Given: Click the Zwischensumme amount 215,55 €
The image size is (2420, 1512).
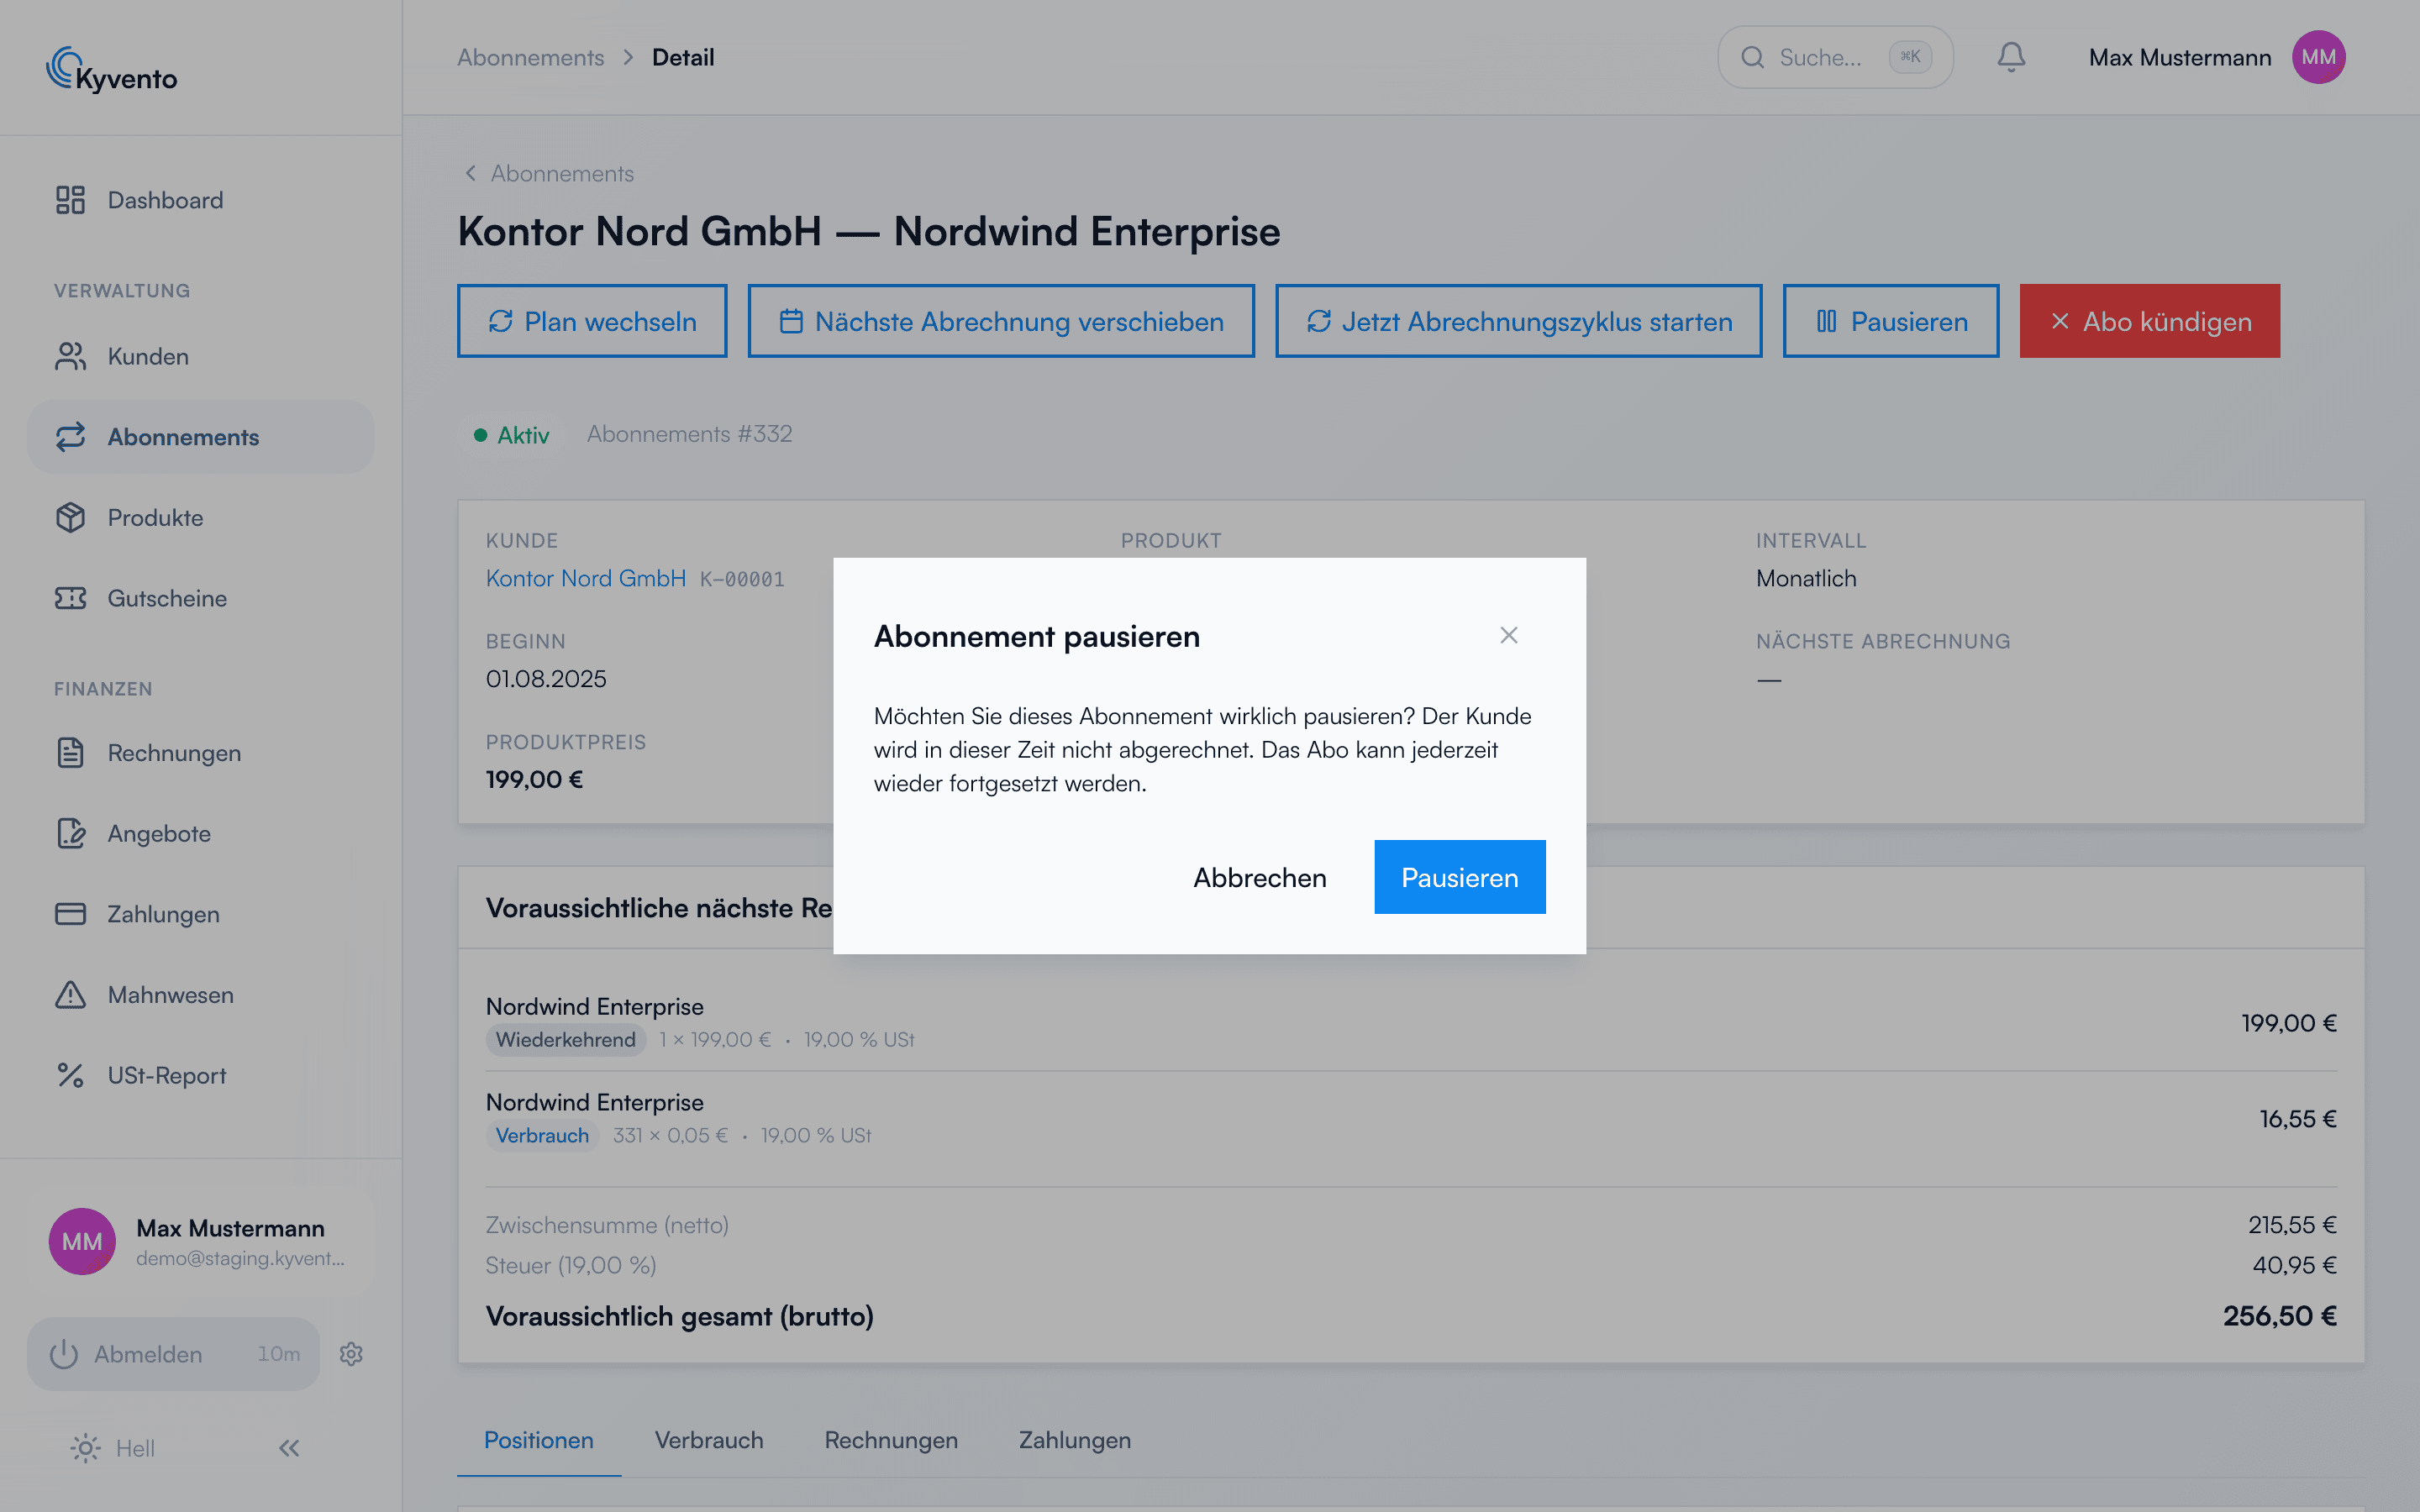Looking at the screenshot, I should [x=2292, y=1225].
